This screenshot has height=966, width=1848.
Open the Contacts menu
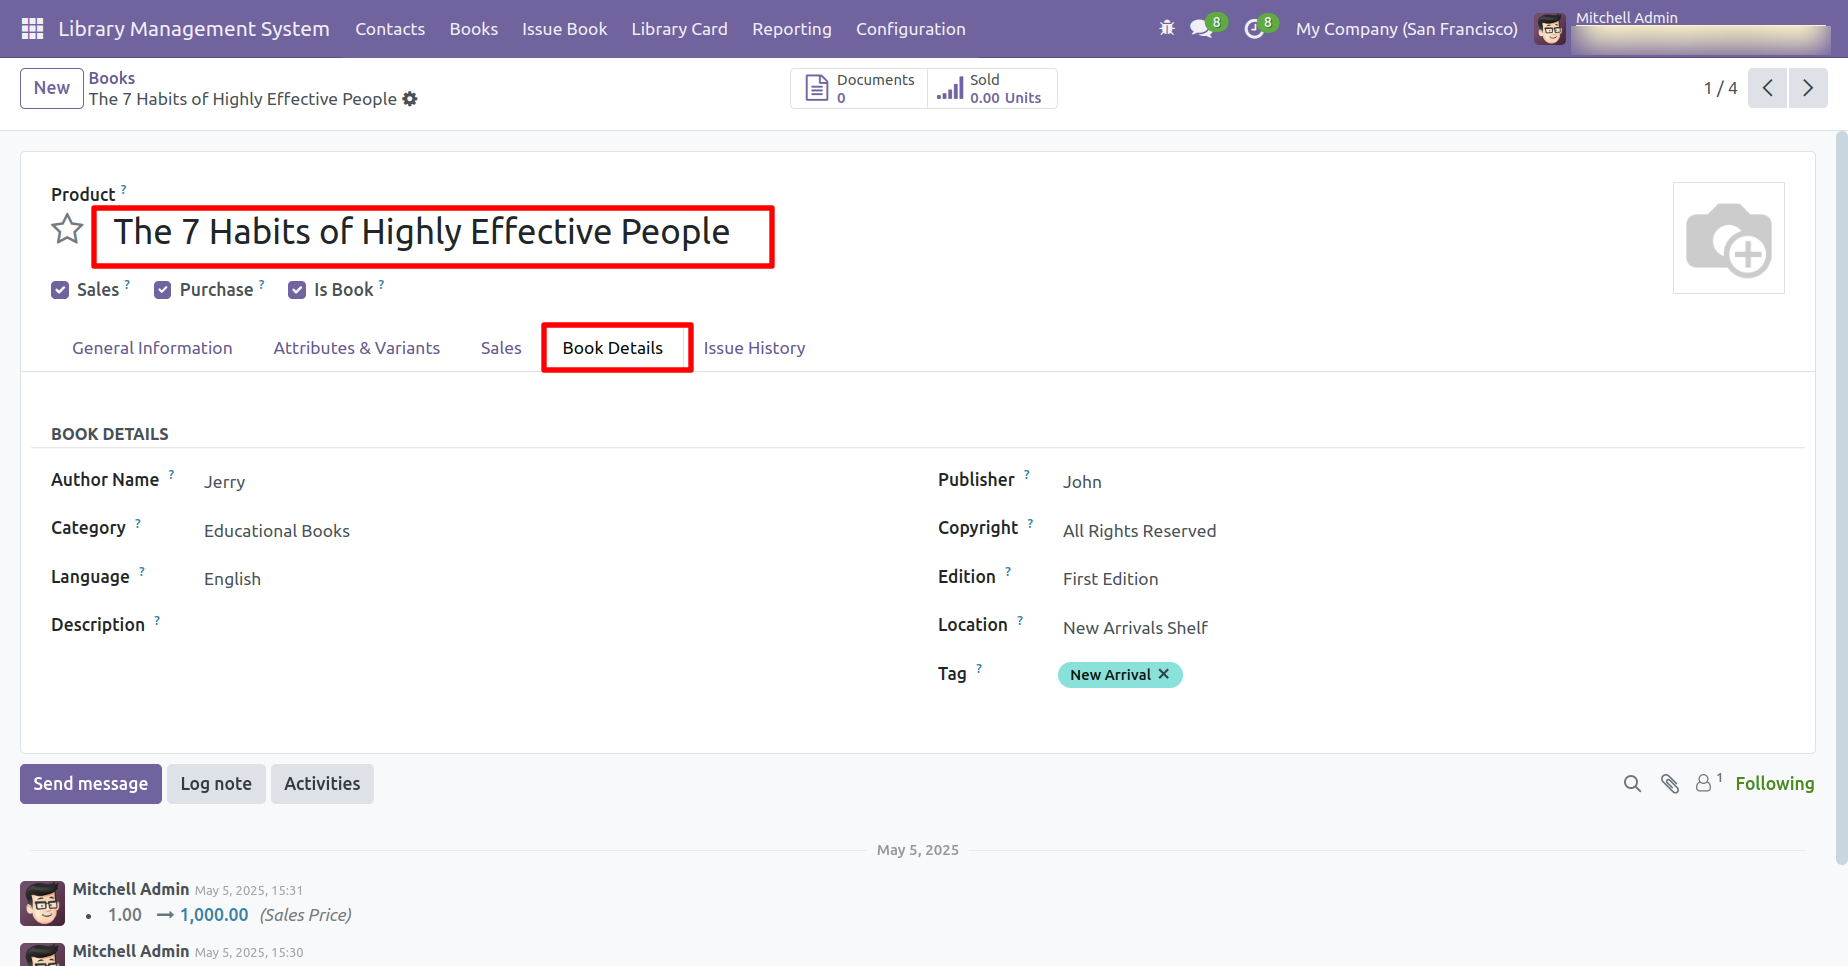point(390,29)
